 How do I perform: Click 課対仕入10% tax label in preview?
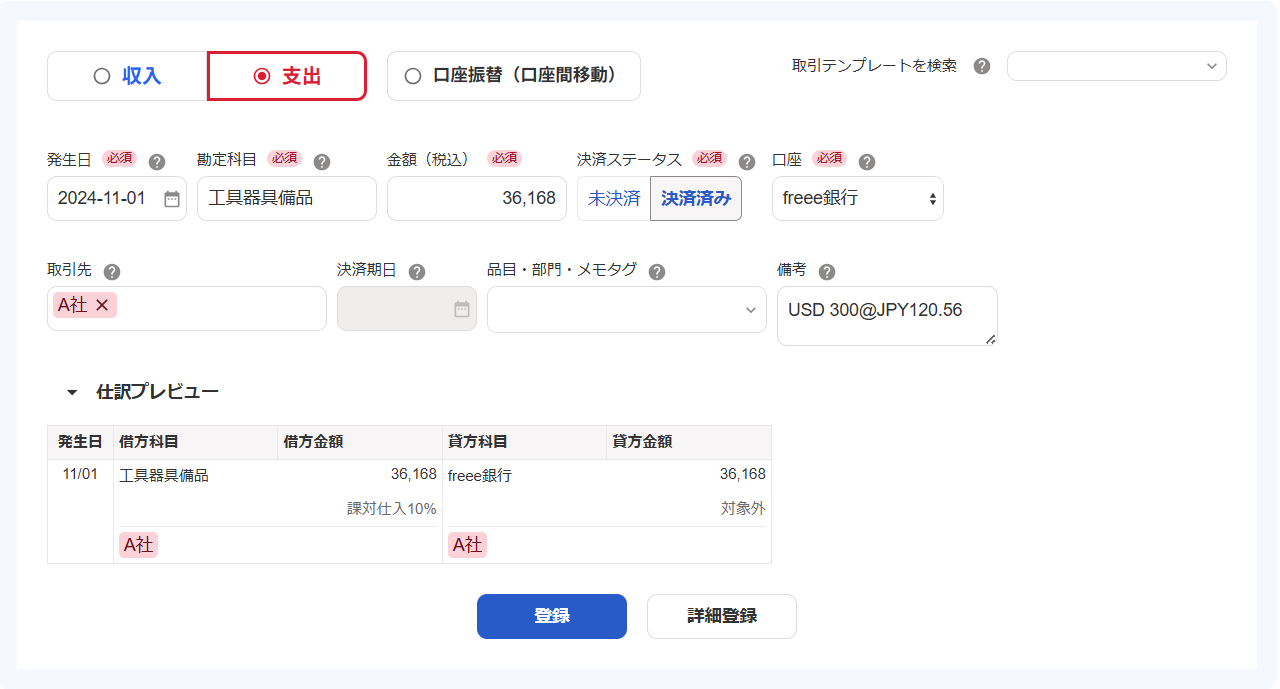(392, 509)
